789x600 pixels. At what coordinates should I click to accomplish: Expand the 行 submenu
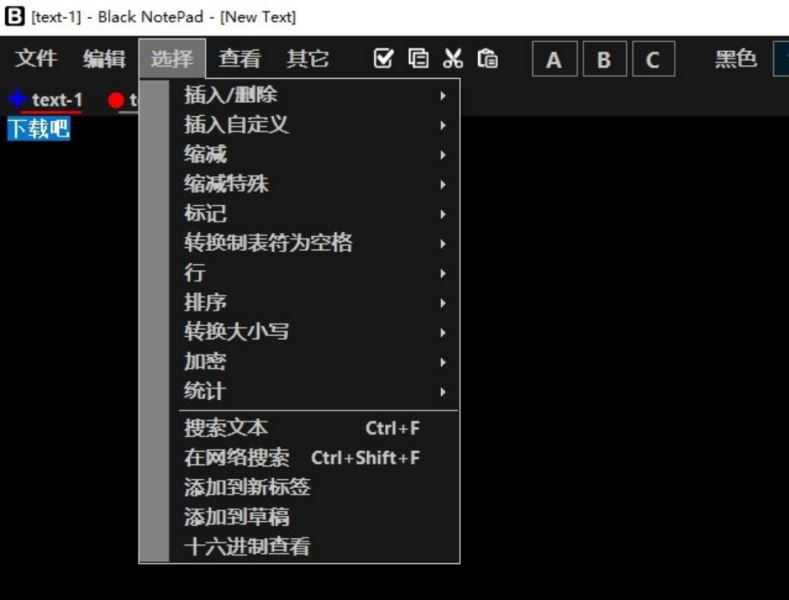click(314, 273)
